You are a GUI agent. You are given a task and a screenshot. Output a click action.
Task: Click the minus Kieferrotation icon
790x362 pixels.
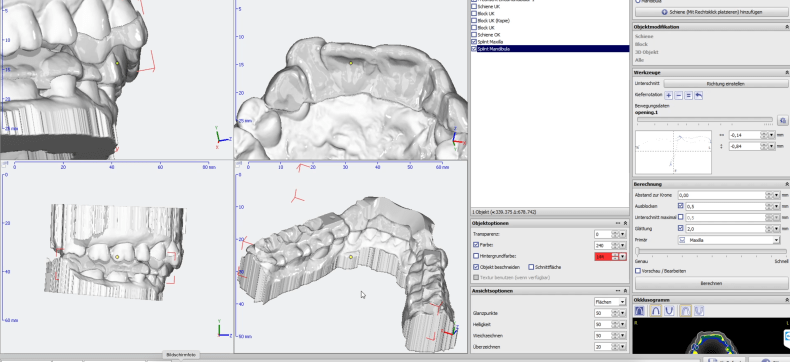coord(679,95)
